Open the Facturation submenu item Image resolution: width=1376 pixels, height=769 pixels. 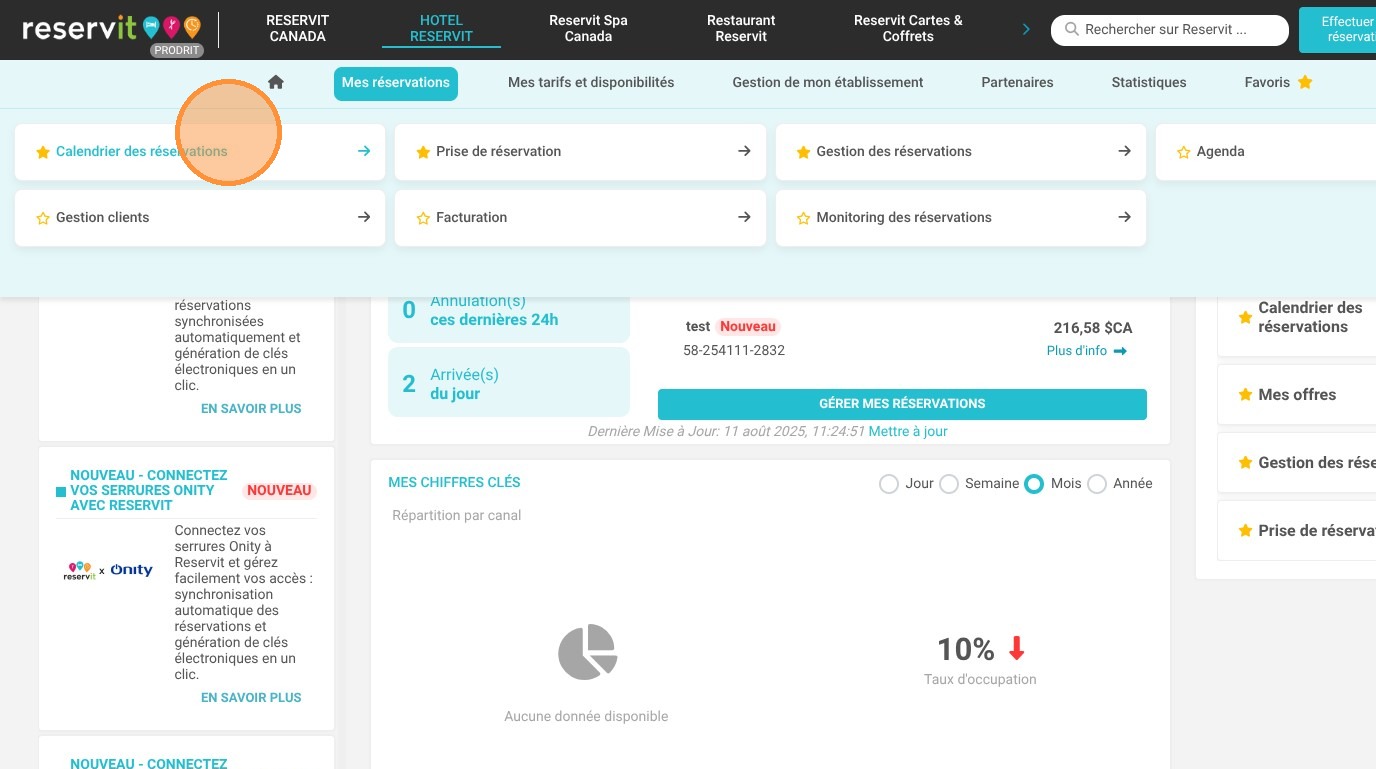click(x=580, y=218)
